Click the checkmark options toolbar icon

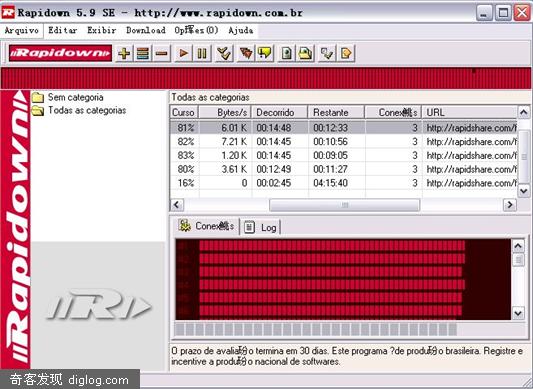click(327, 53)
